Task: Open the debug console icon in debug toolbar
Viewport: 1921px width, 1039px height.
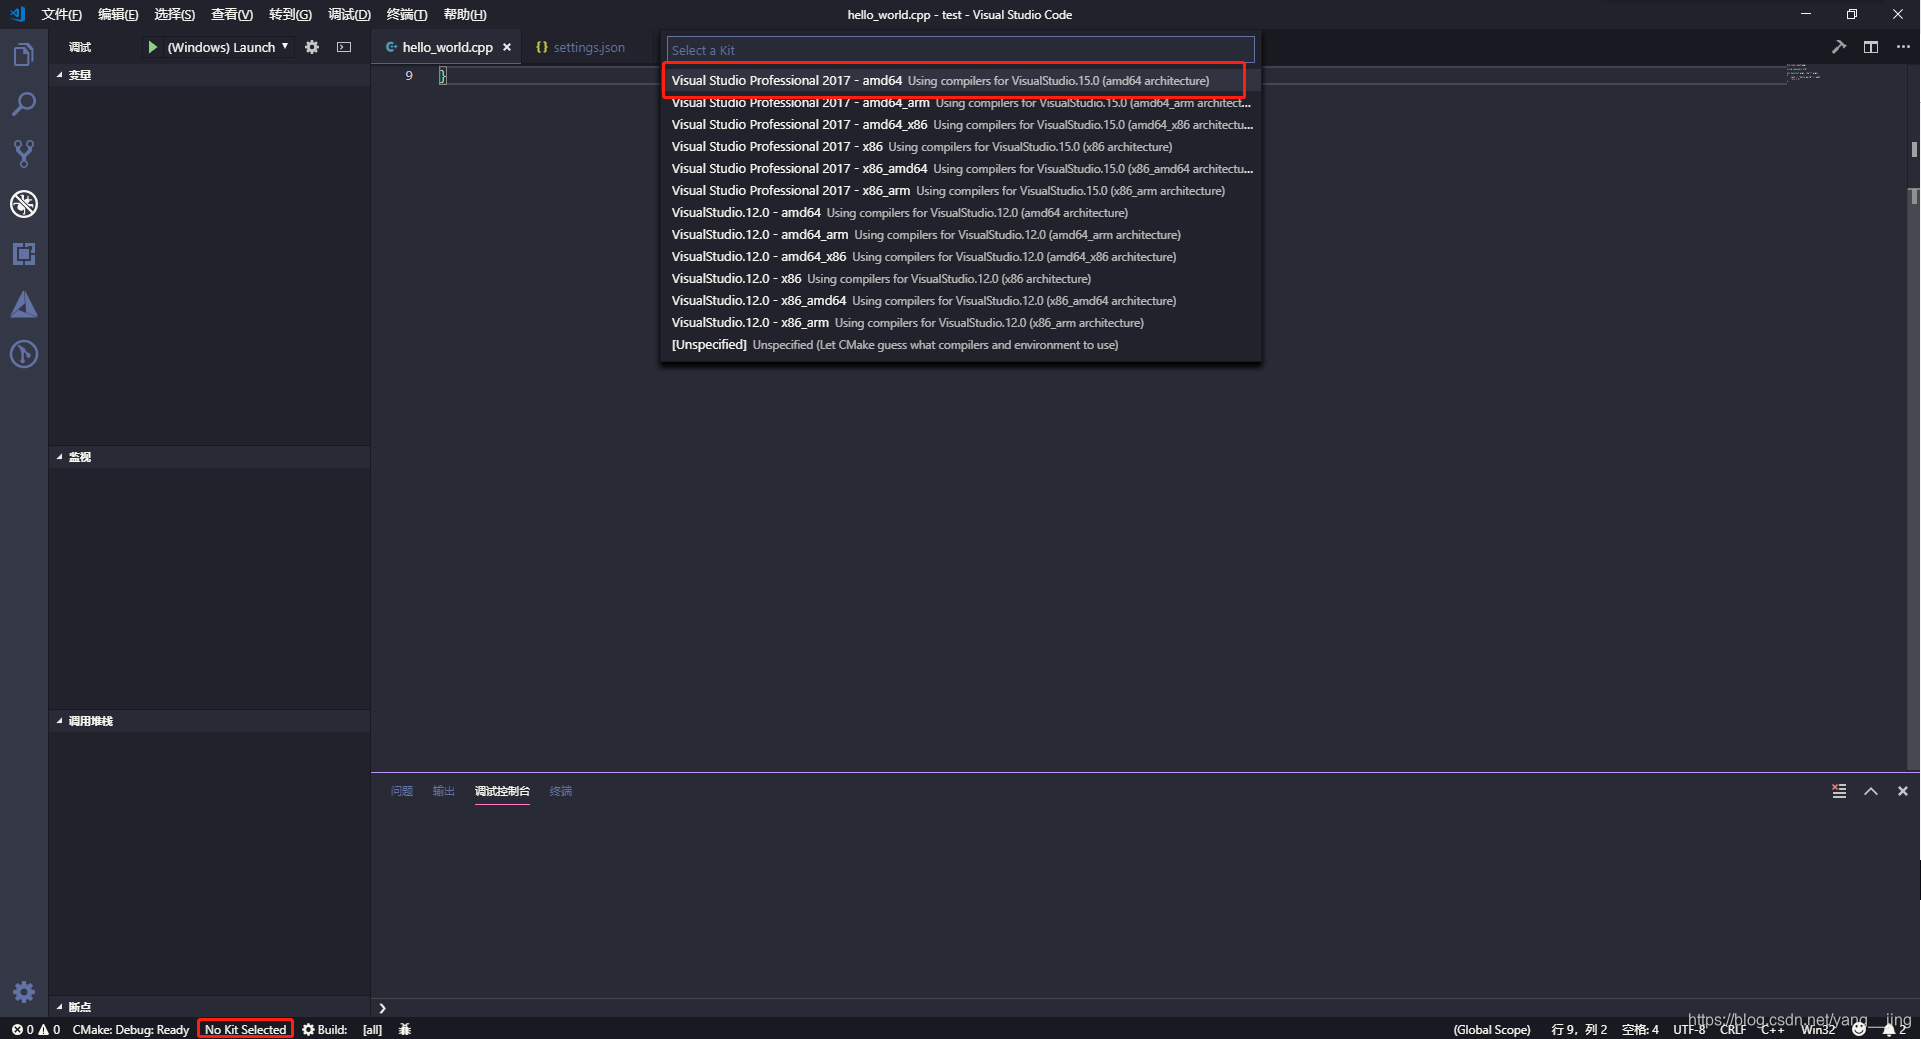Action: [x=344, y=47]
